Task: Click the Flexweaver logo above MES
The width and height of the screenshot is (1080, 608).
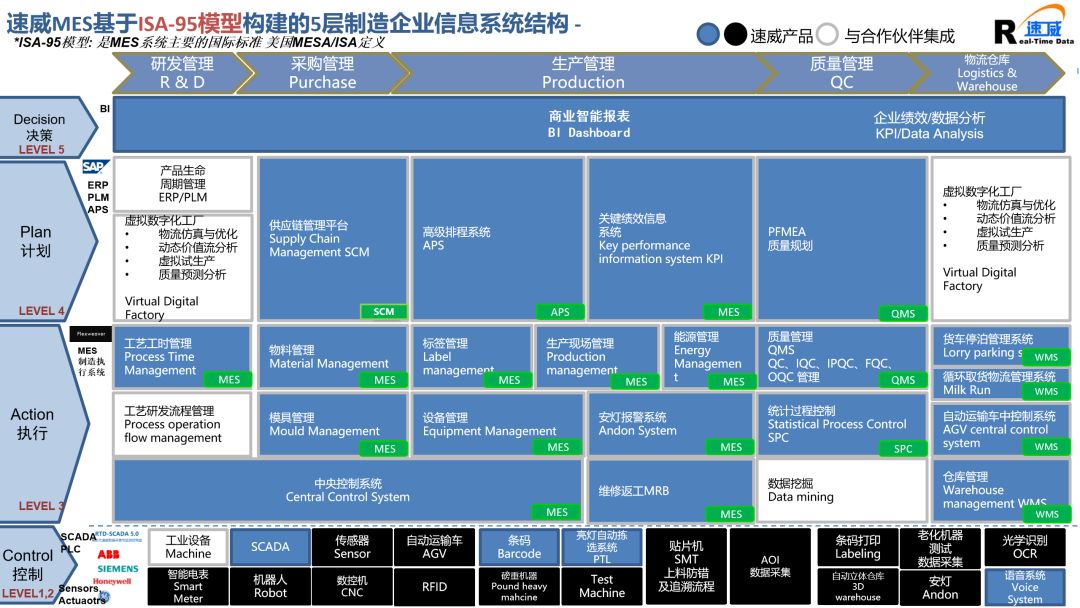Action: (x=91, y=334)
